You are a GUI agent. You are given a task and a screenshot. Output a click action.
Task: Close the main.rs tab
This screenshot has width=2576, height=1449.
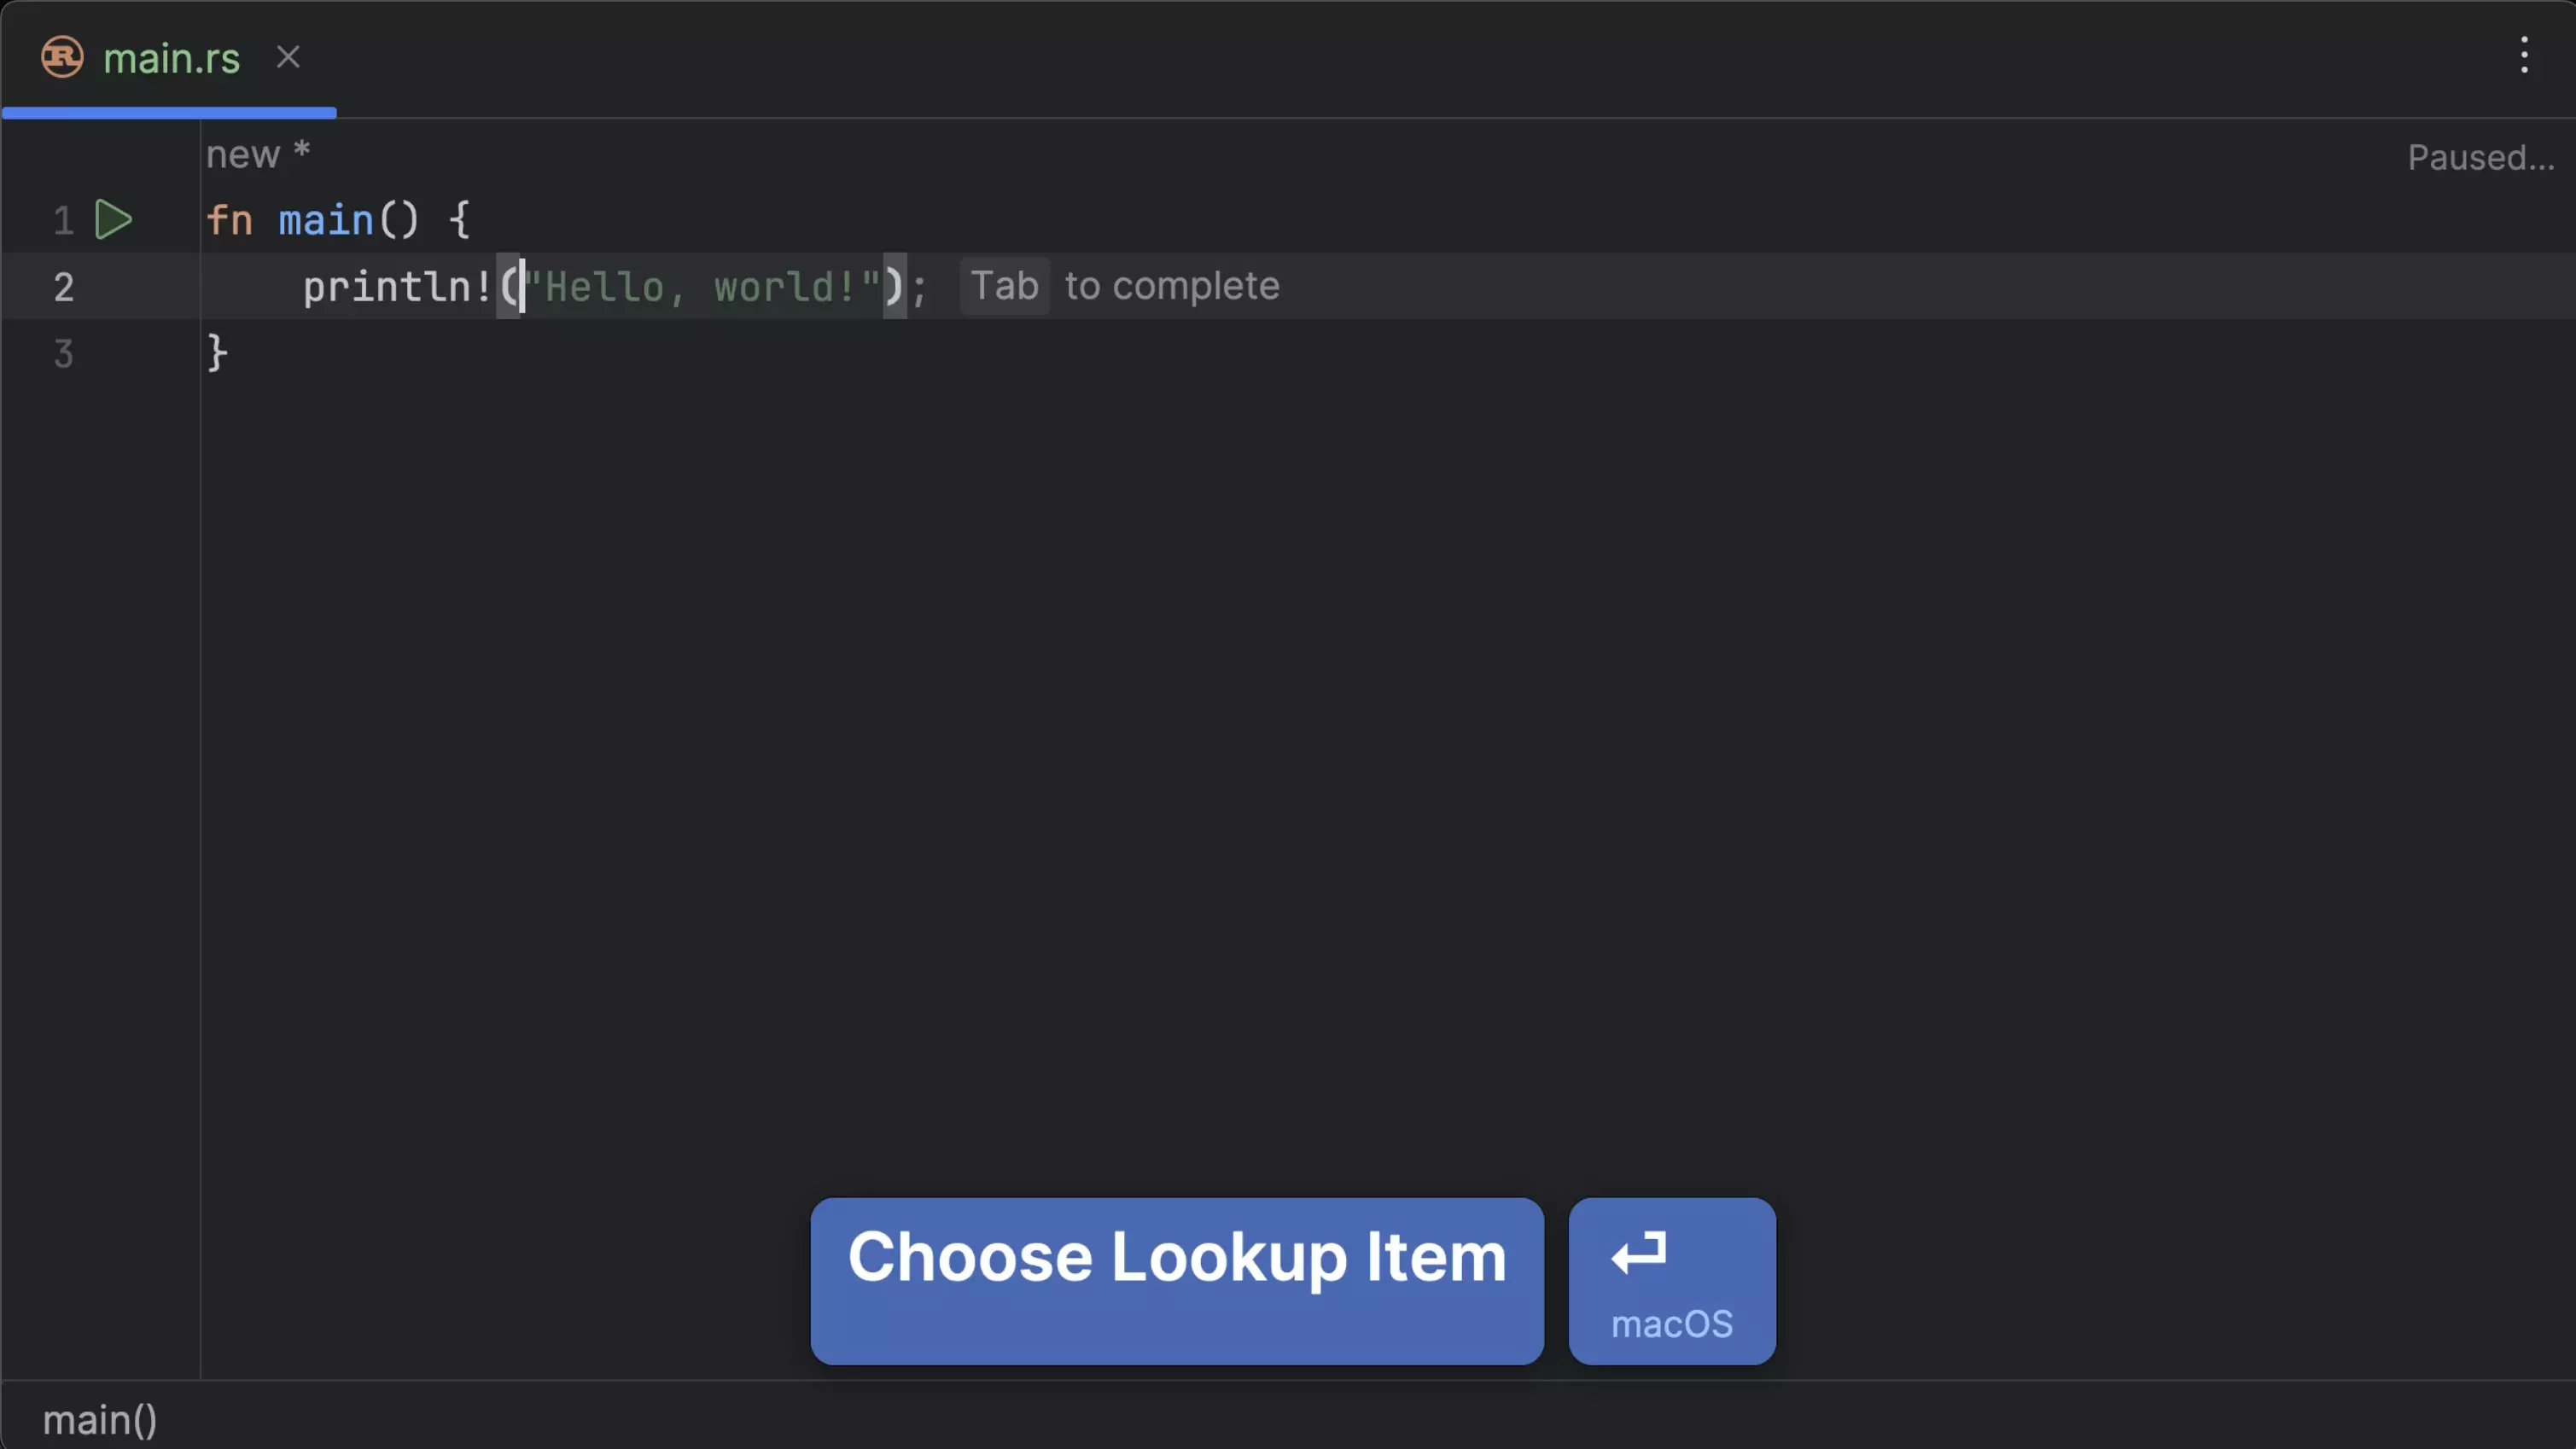point(288,58)
